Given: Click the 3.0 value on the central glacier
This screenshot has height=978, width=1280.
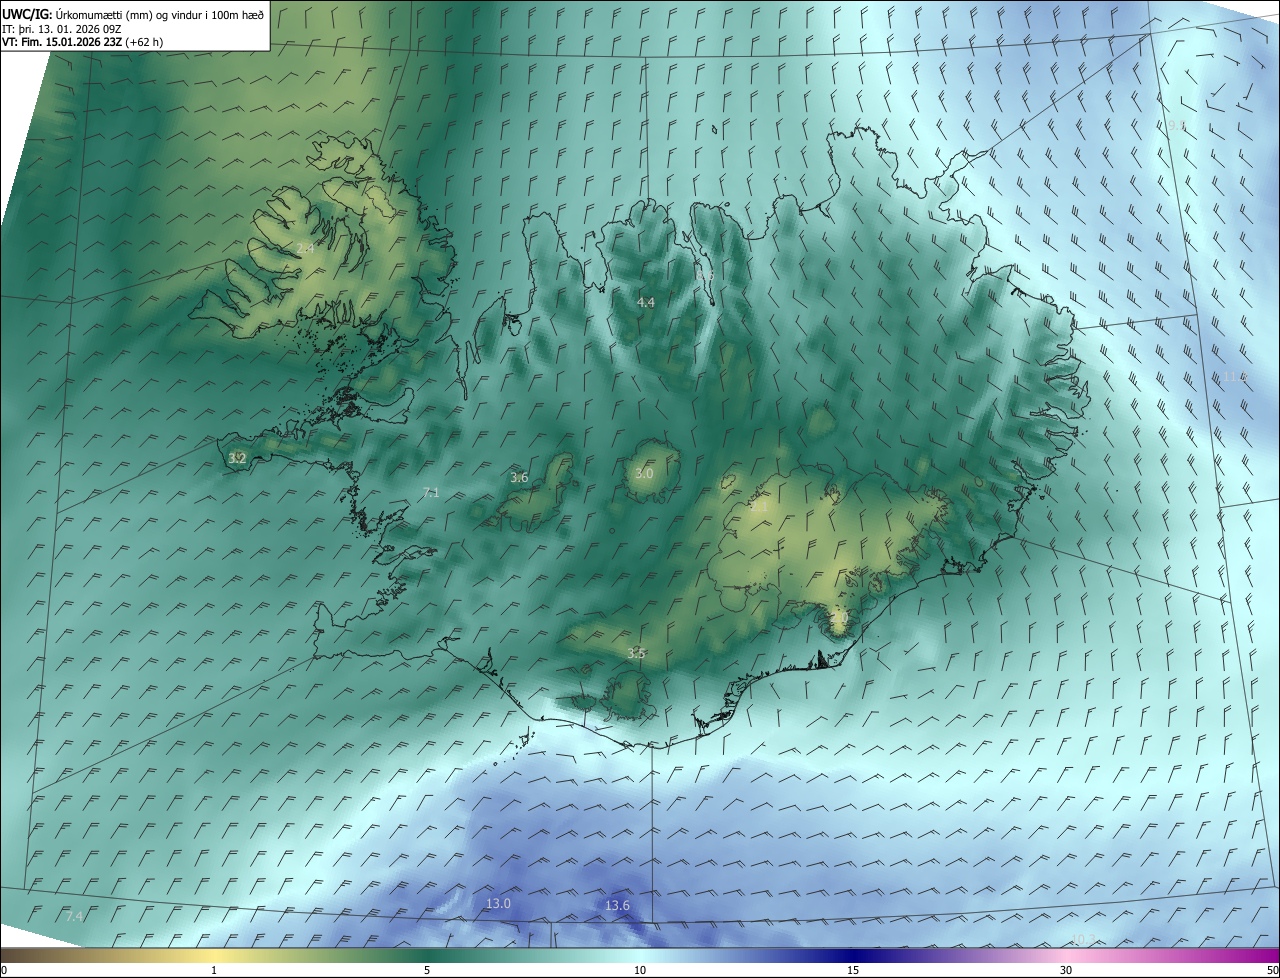Looking at the screenshot, I should click(644, 473).
